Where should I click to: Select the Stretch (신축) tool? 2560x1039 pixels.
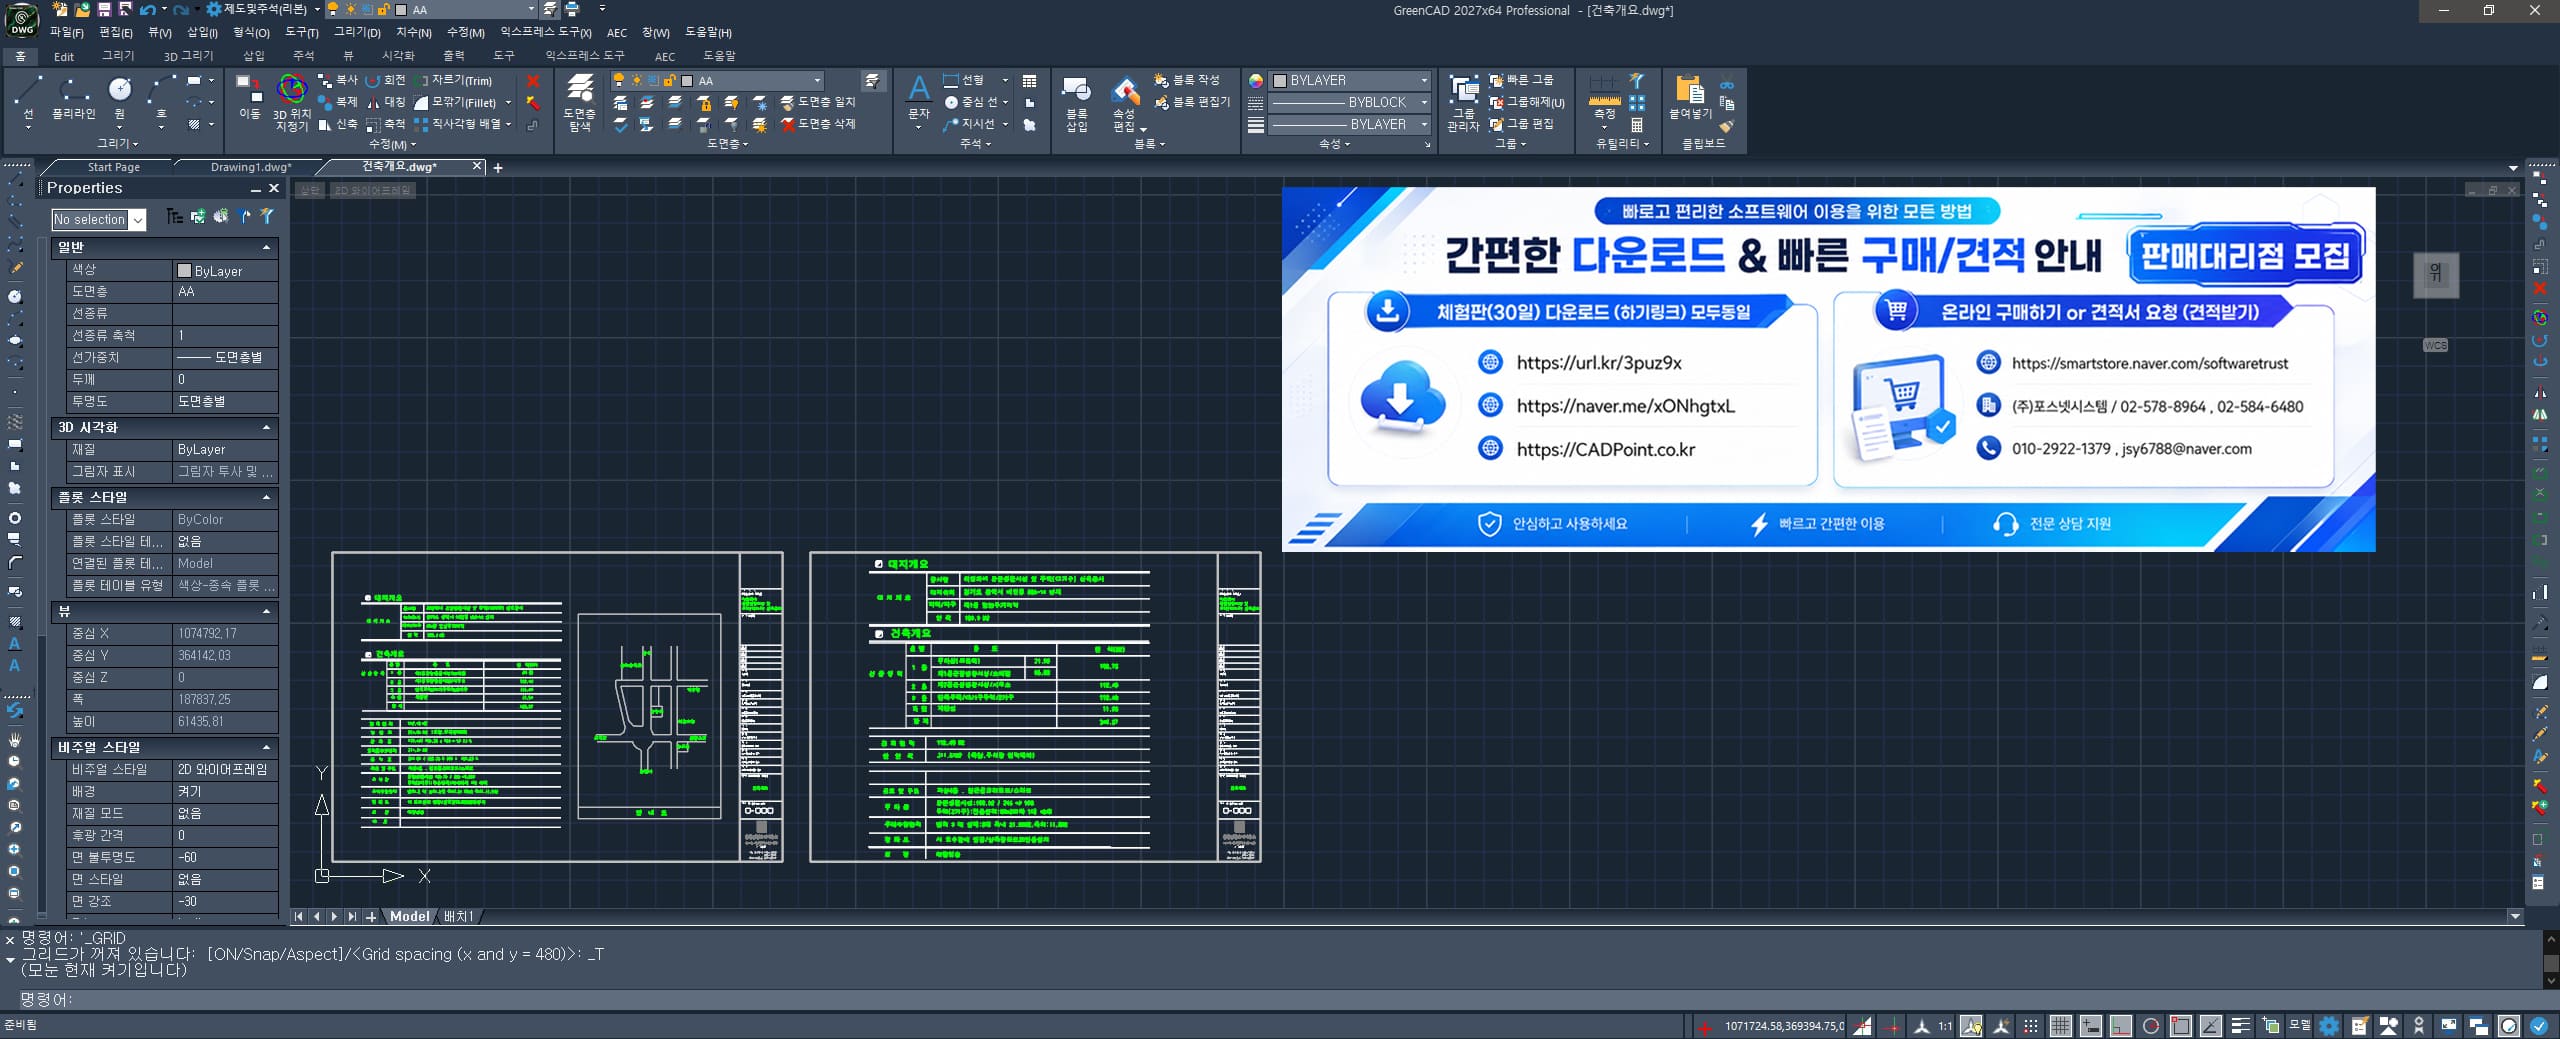click(337, 124)
